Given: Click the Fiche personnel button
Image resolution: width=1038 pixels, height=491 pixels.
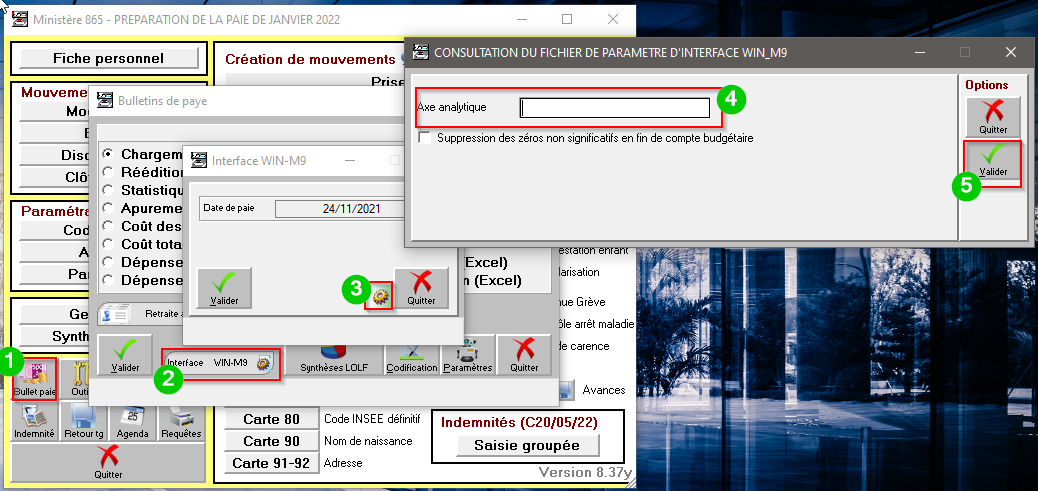Looking at the screenshot, I should click(x=108, y=58).
